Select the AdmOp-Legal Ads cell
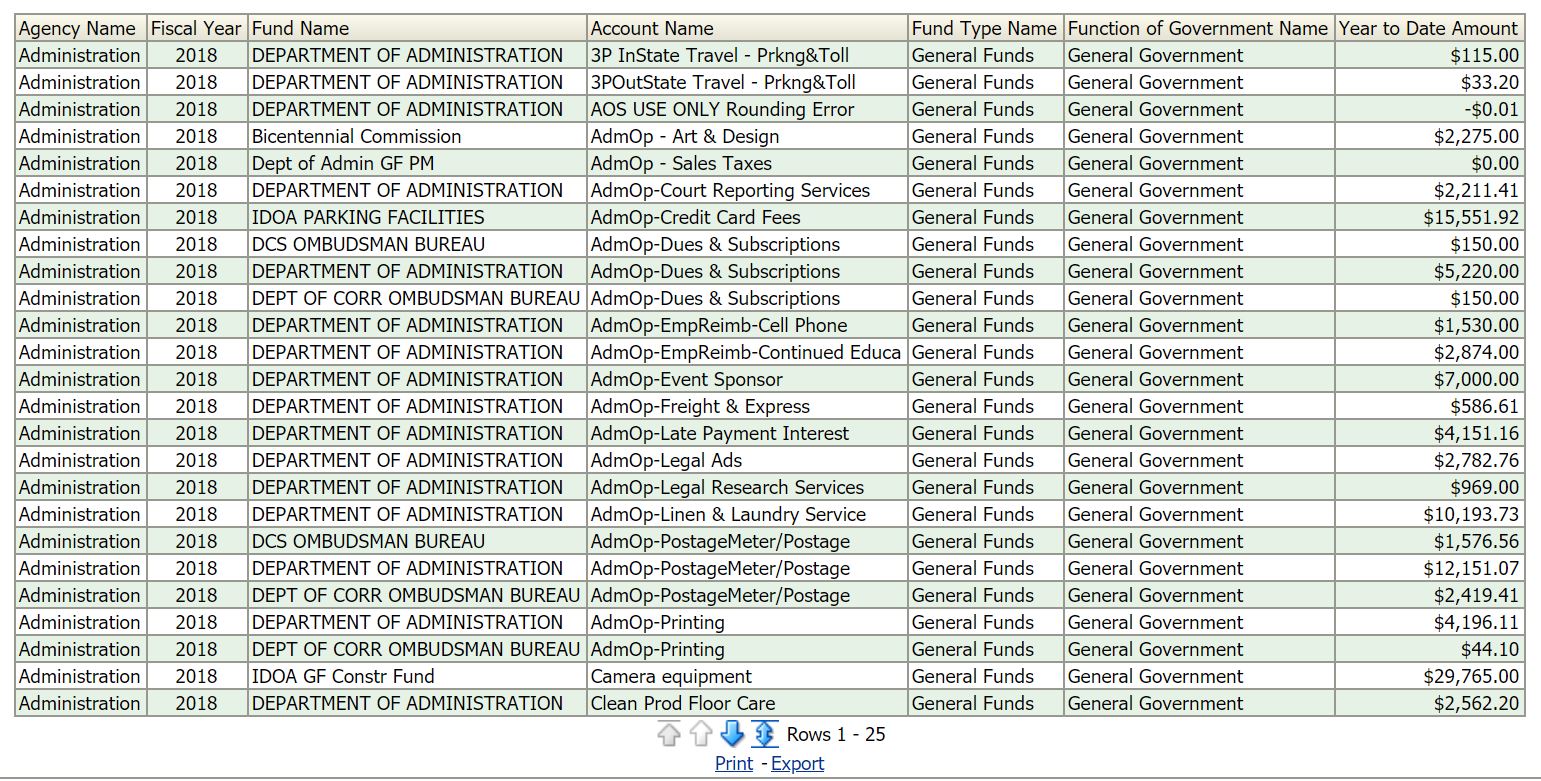 (x=748, y=460)
